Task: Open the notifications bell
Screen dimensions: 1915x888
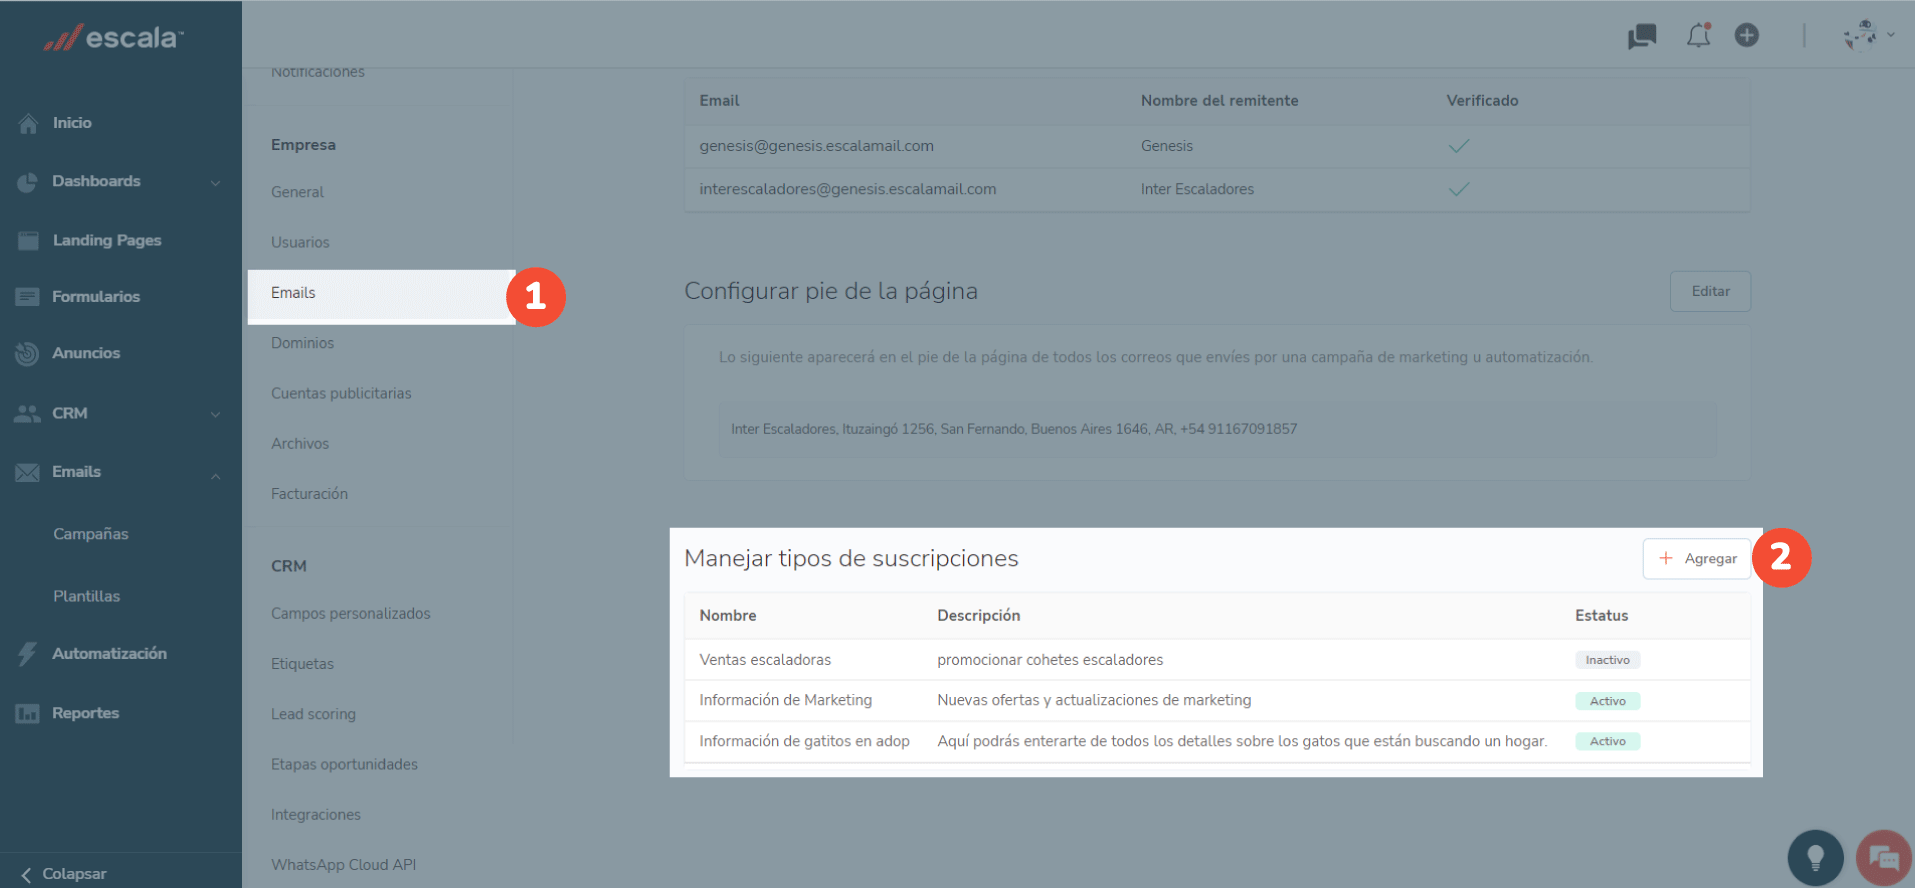Action: [1698, 36]
